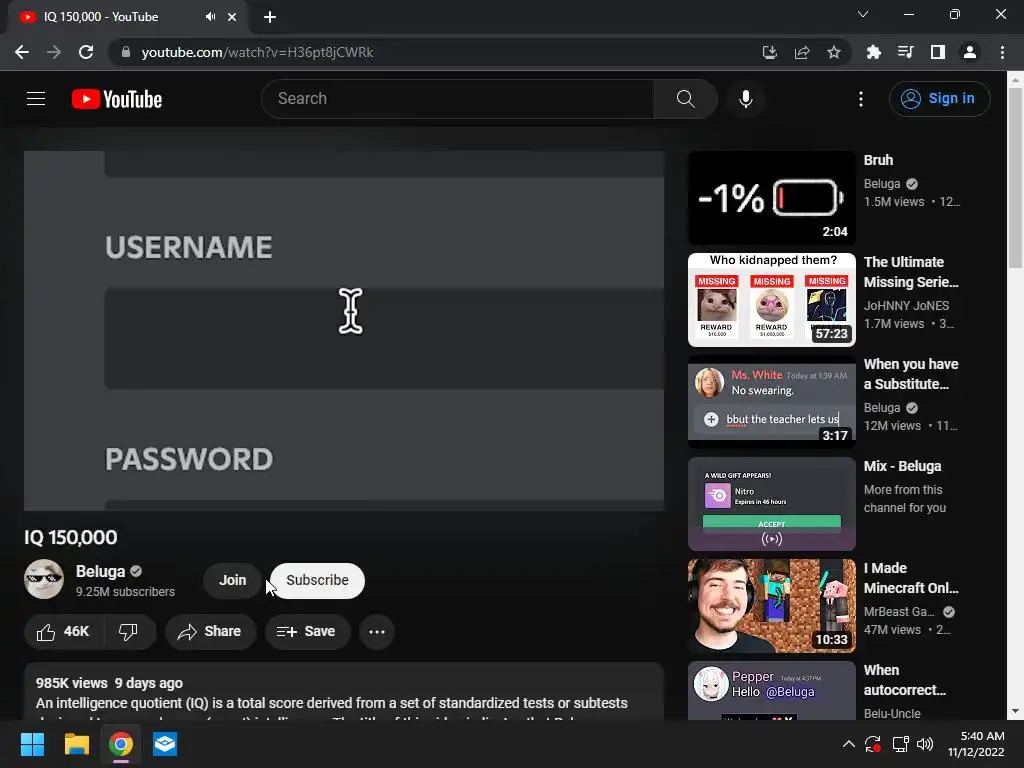Show hidden system tray icons

848,744
